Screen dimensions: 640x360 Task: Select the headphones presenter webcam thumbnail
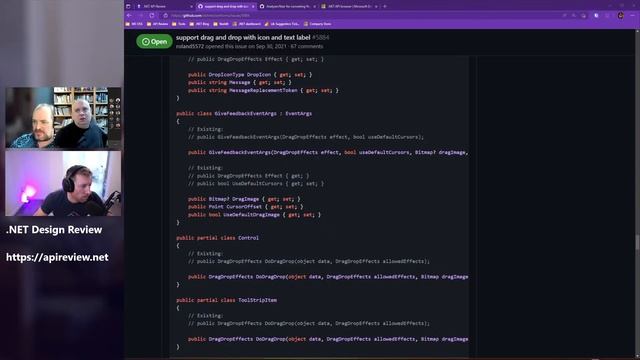63,183
